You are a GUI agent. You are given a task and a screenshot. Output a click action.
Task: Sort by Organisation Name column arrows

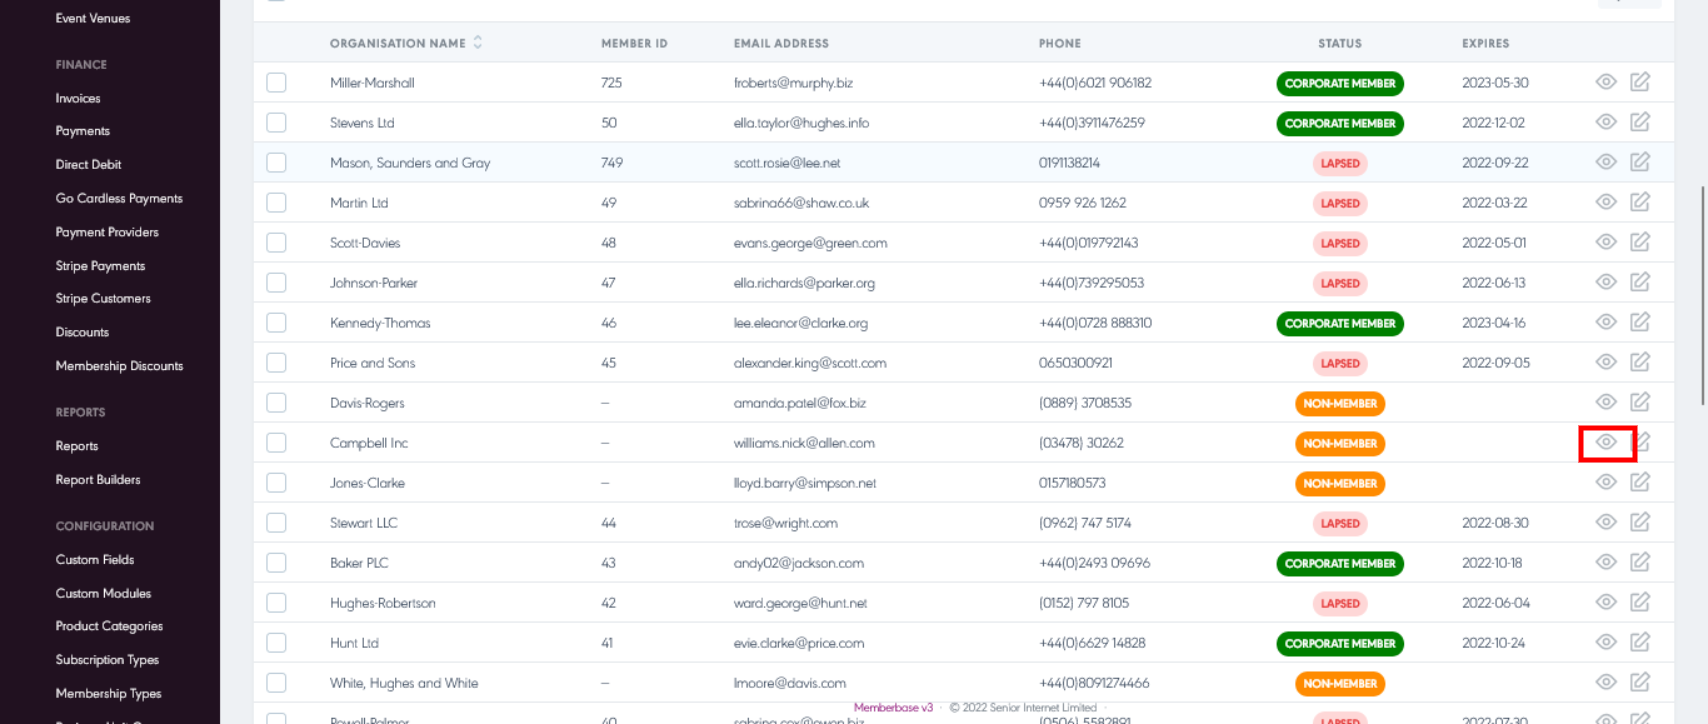[x=478, y=42]
